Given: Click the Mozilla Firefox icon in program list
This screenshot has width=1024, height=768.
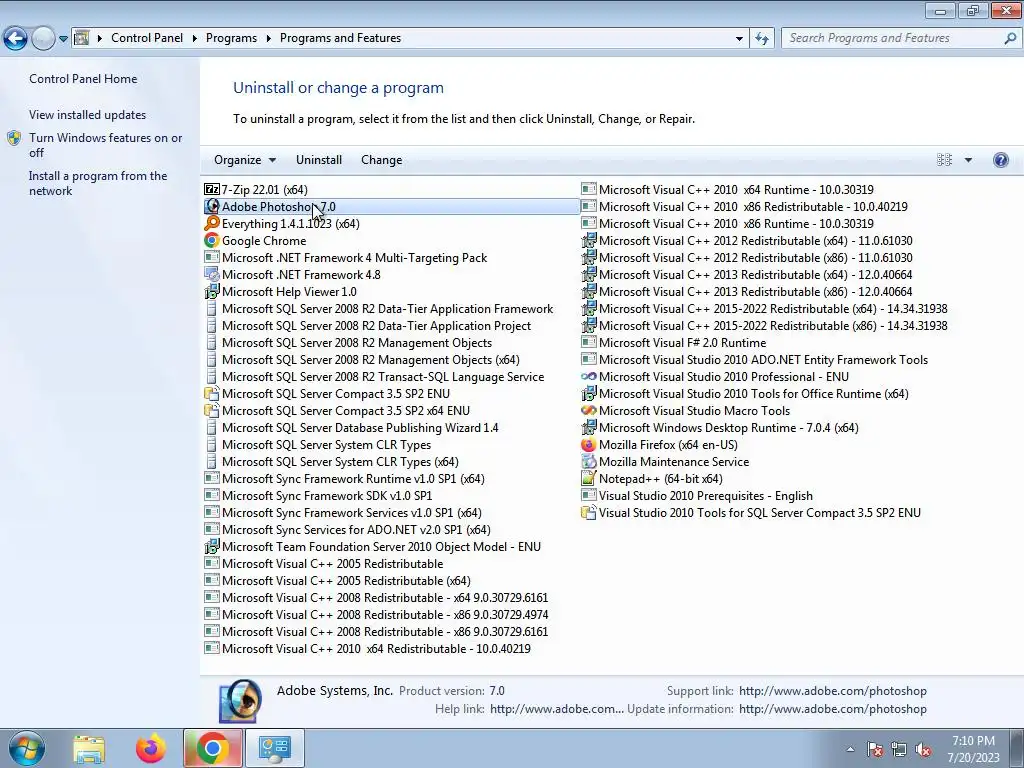Looking at the screenshot, I should click(x=588, y=445).
